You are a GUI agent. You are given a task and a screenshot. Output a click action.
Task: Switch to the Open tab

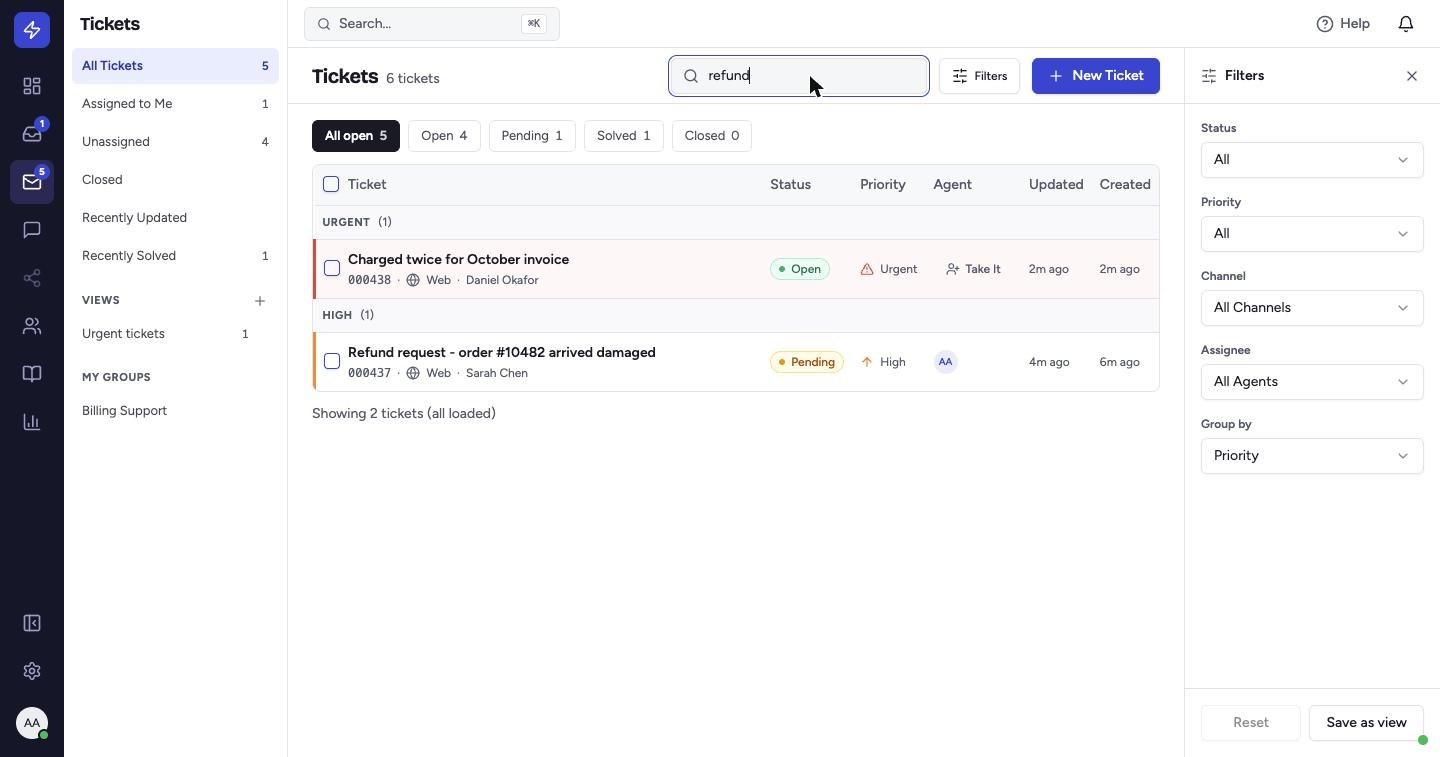point(444,136)
